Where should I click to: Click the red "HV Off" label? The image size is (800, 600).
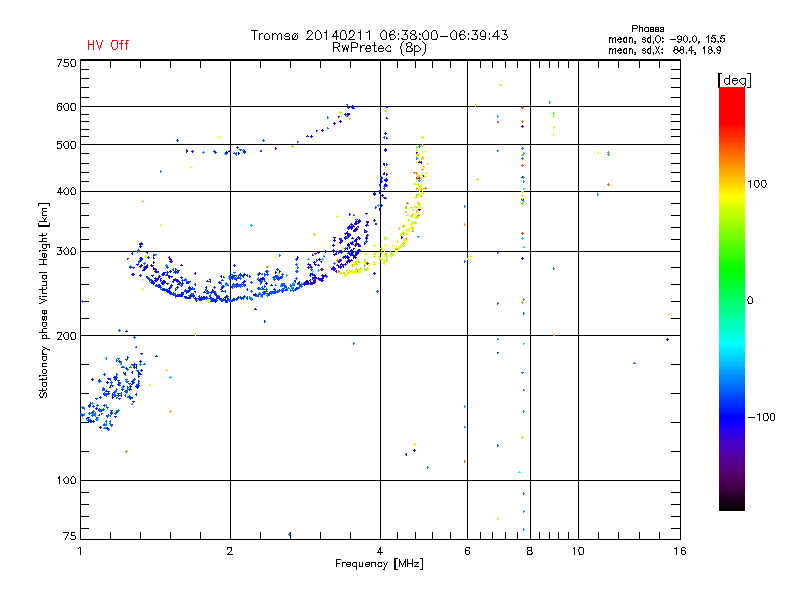point(107,45)
